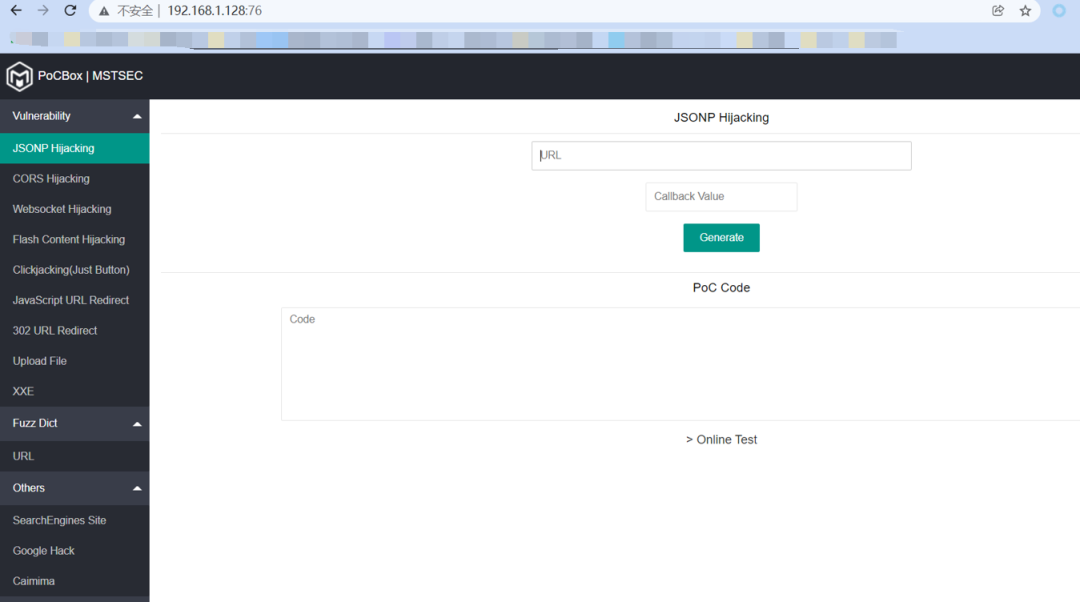Click the PoCBox | MSTSEC title
The width and height of the screenshot is (1080, 602).
(90, 76)
